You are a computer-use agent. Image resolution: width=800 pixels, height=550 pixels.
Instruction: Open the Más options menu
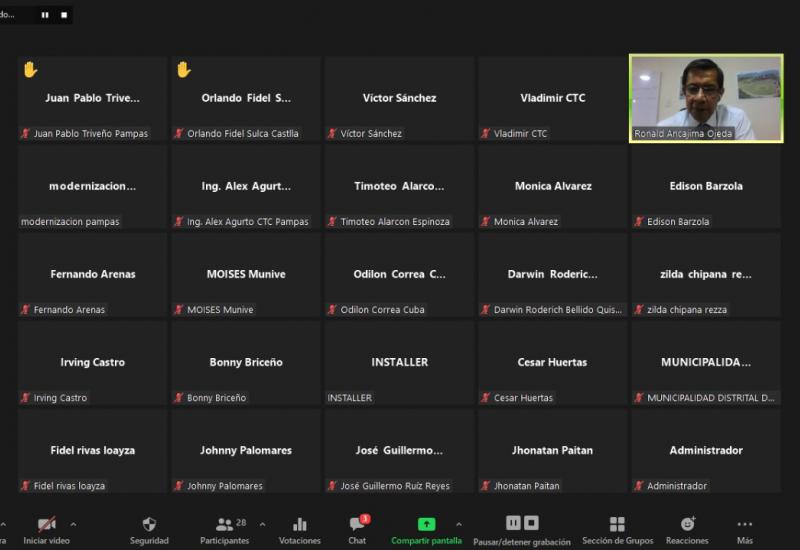point(745,524)
